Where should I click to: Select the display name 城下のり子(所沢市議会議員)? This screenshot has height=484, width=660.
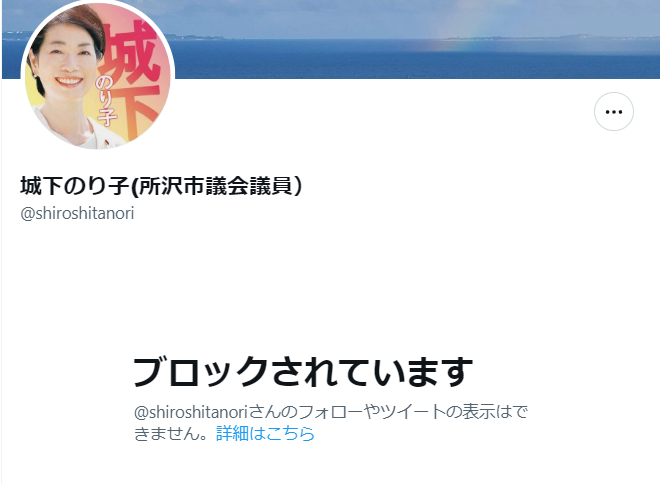161,186
